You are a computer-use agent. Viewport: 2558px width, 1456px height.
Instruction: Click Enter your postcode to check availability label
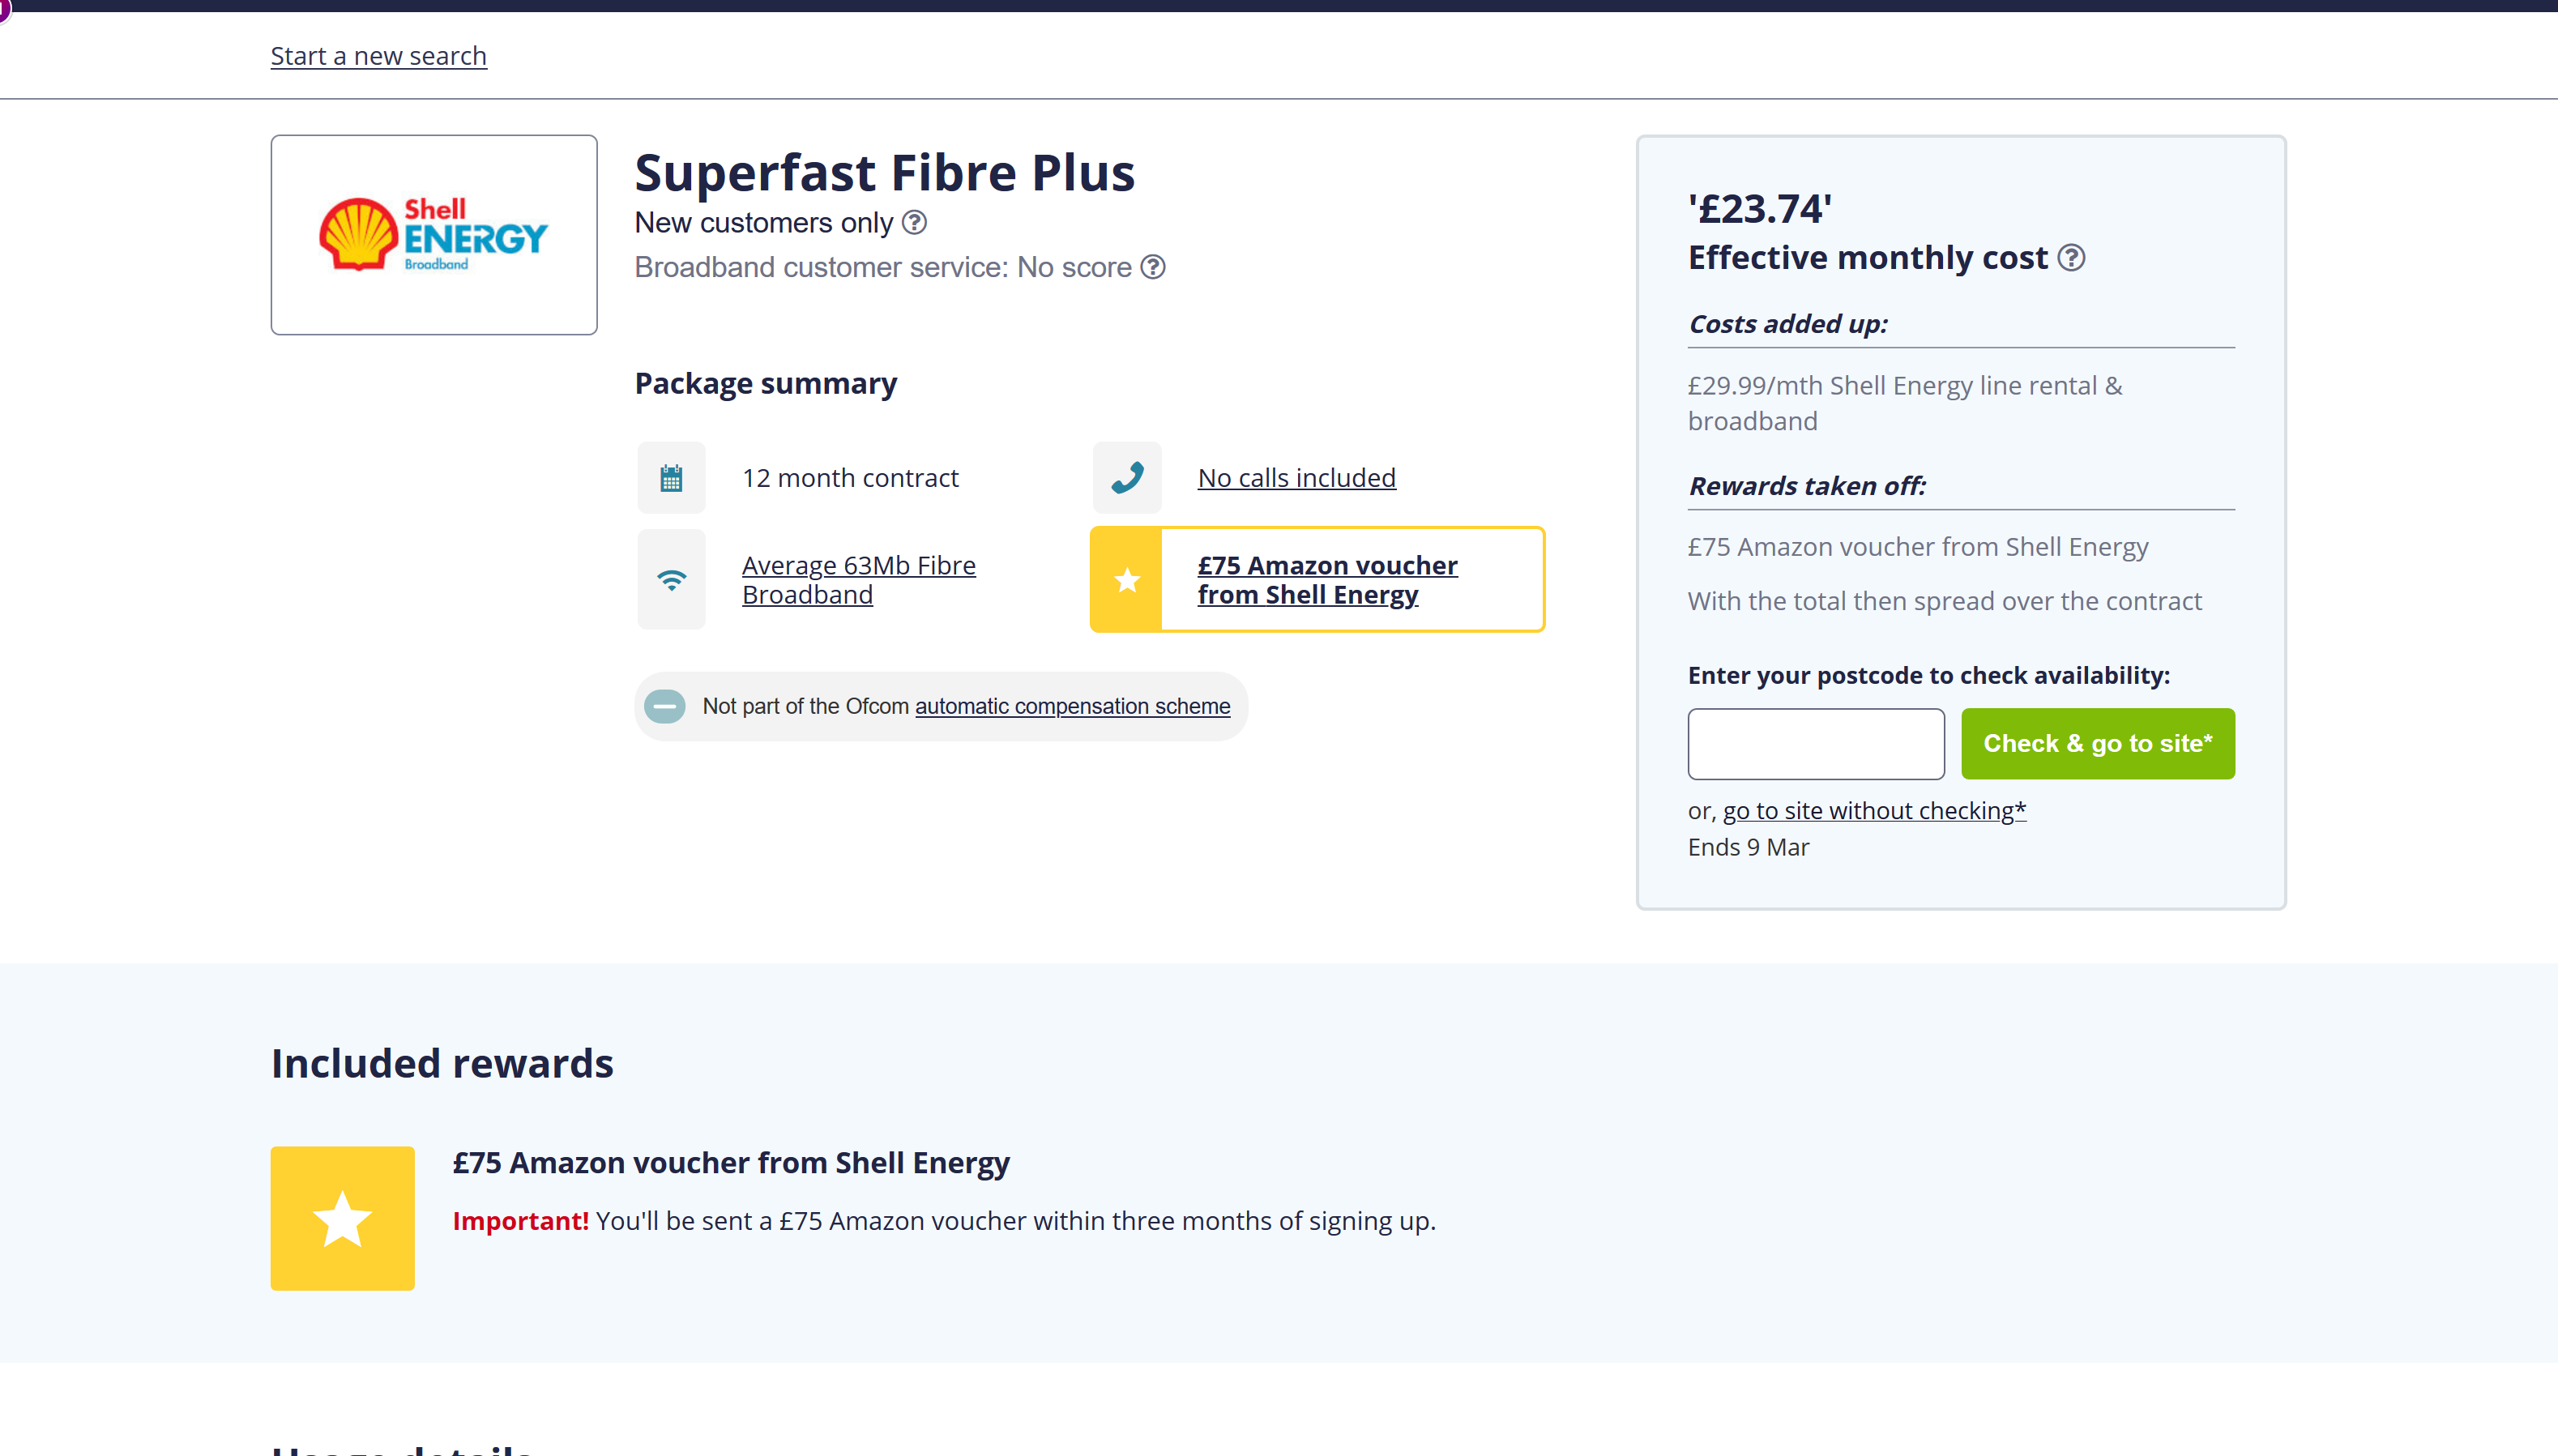1929,676
